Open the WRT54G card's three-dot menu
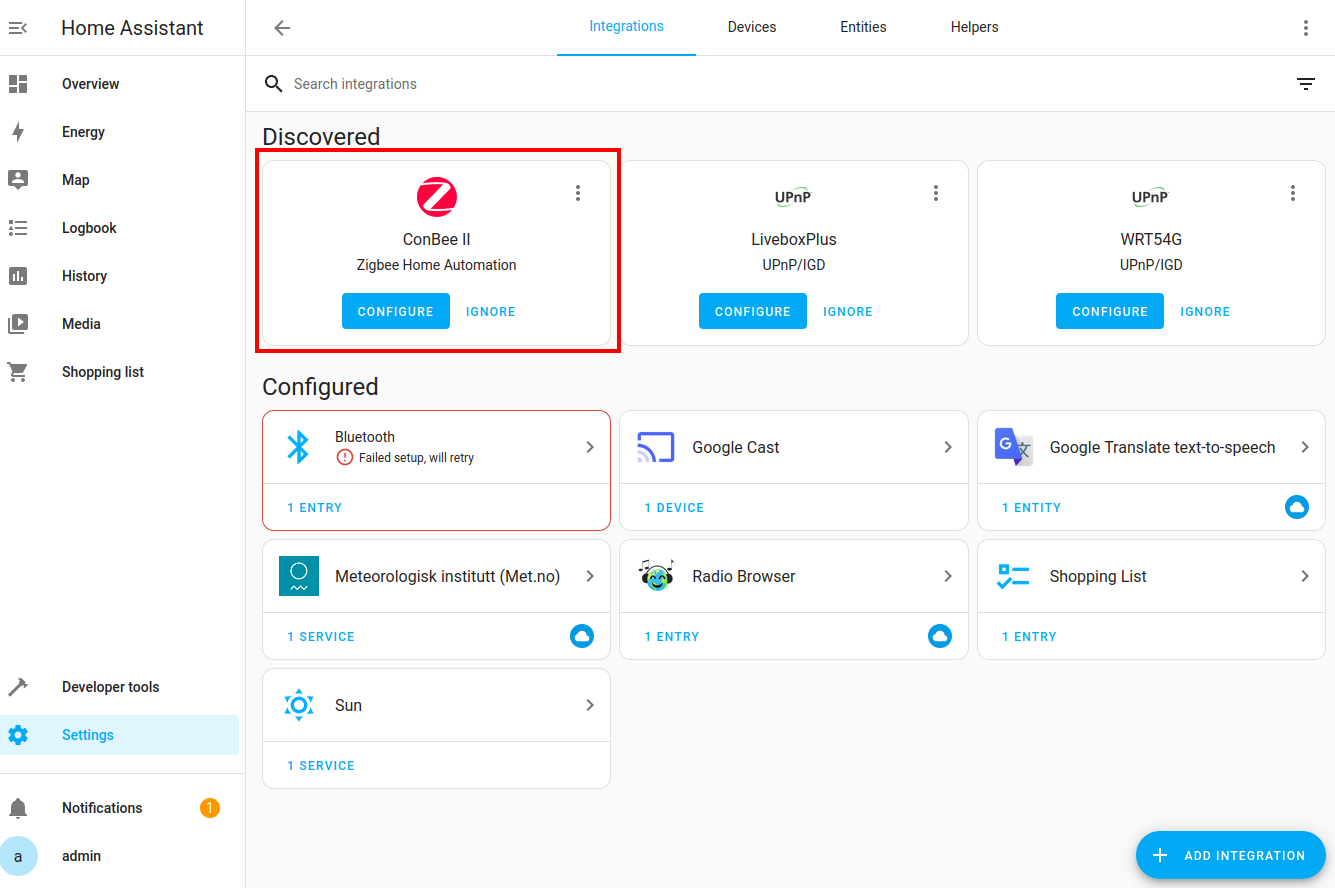 [x=1292, y=193]
